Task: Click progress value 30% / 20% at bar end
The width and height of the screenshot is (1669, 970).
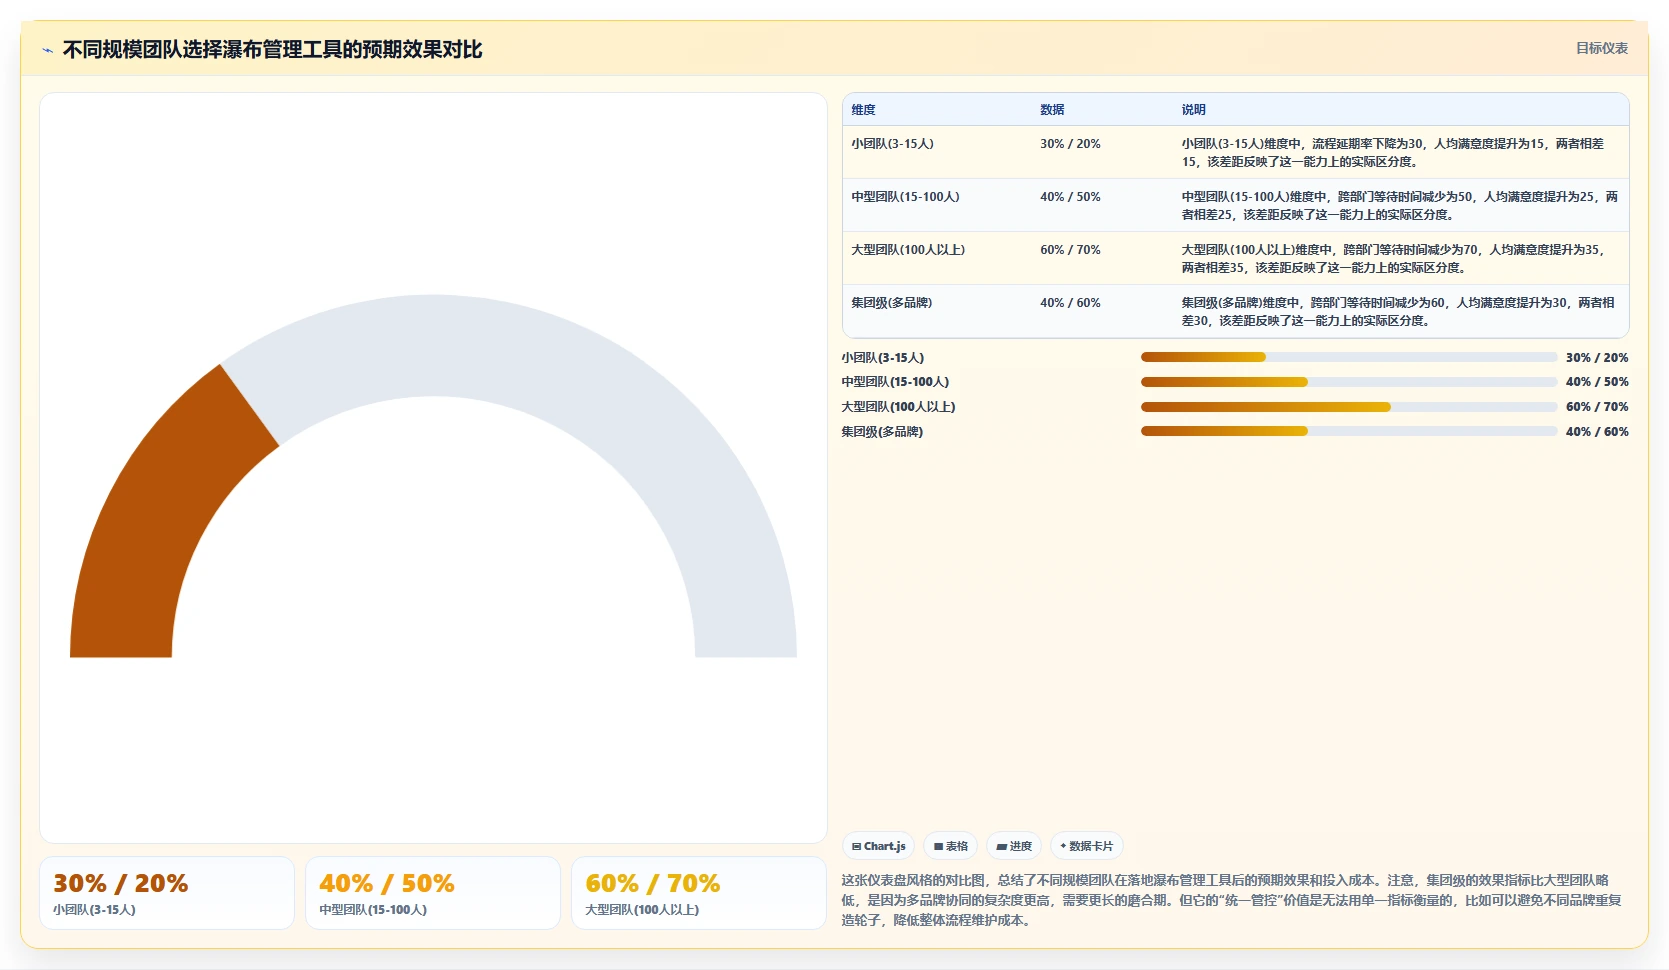Action: [1597, 358]
